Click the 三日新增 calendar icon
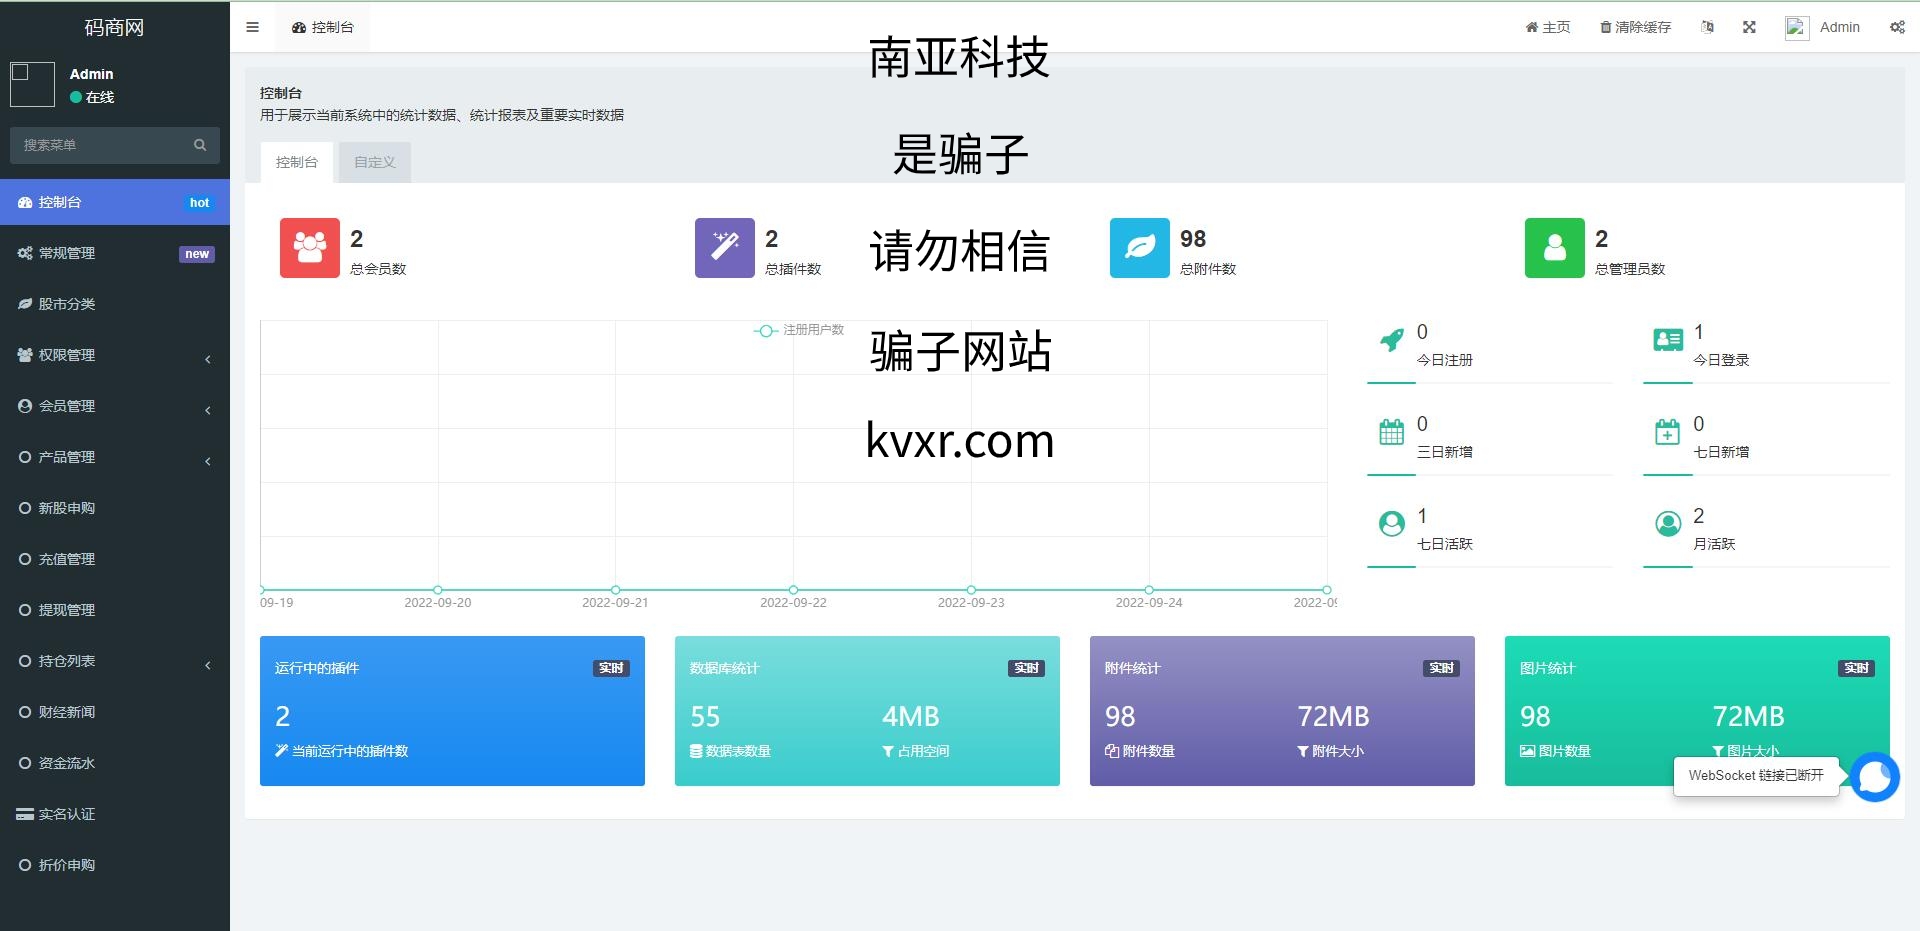The image size is (1920, 931). click(x=1391, y=432)
